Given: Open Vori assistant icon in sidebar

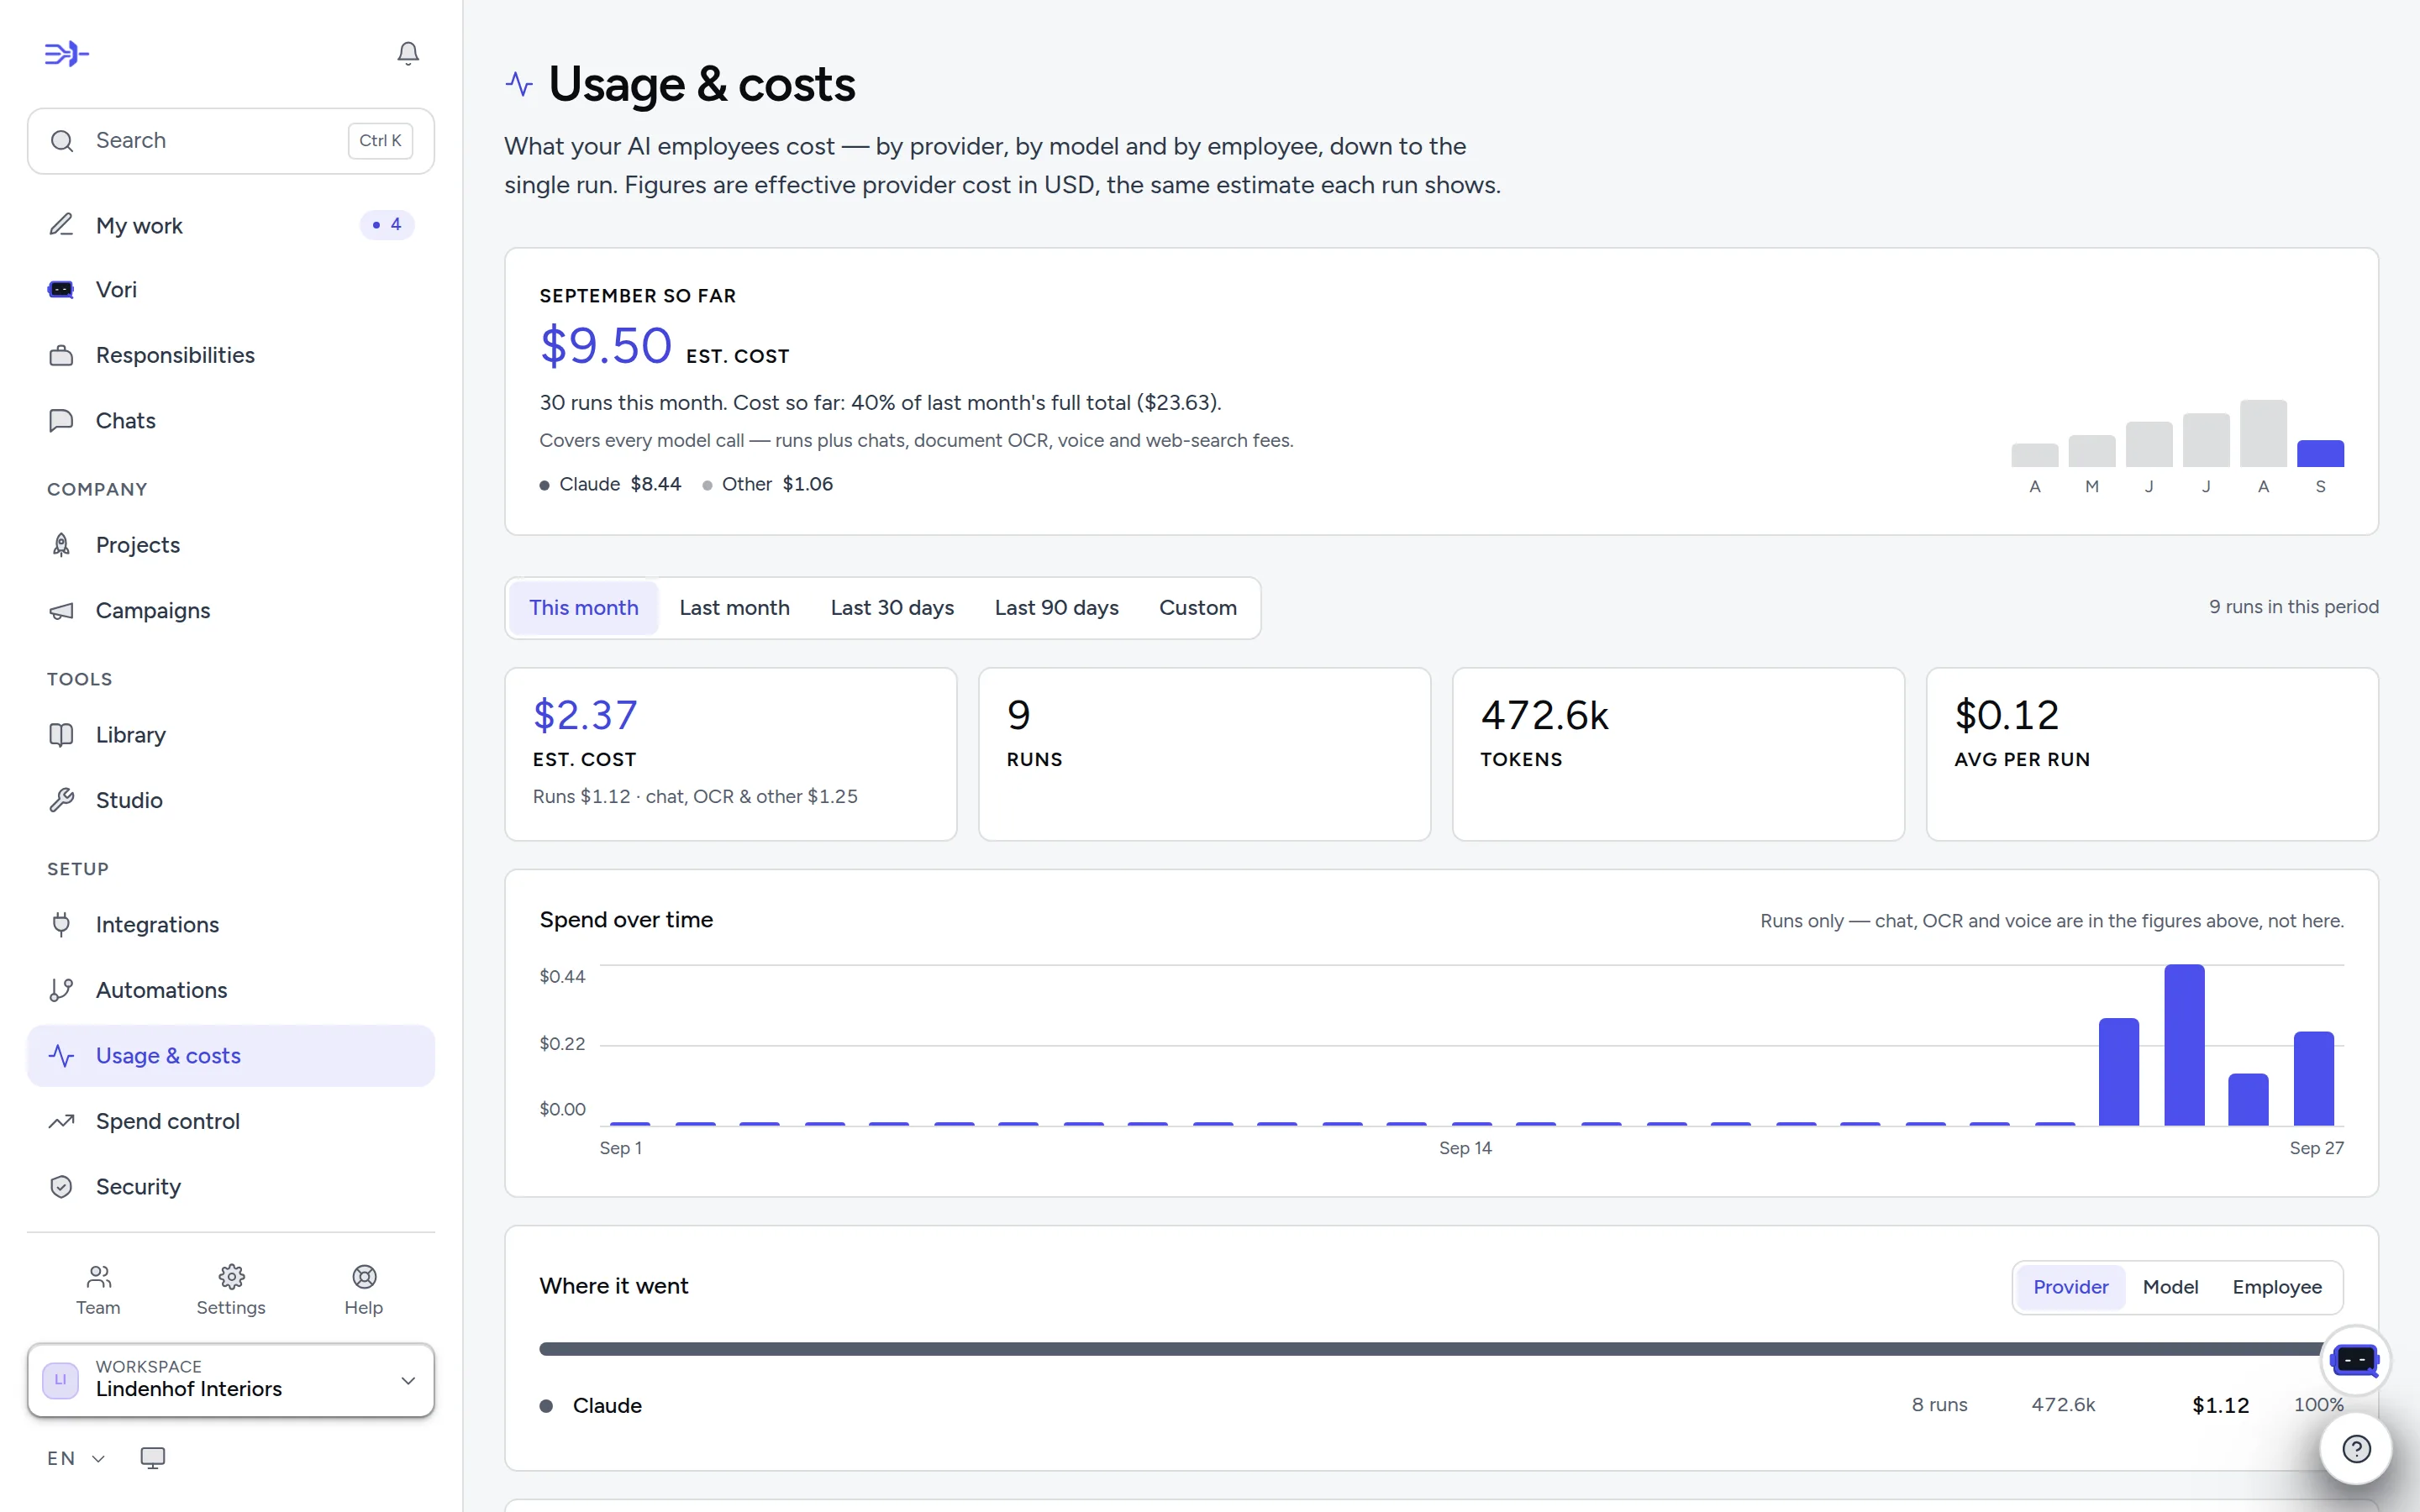Looking at the screenshot, I should coord(61,290).
